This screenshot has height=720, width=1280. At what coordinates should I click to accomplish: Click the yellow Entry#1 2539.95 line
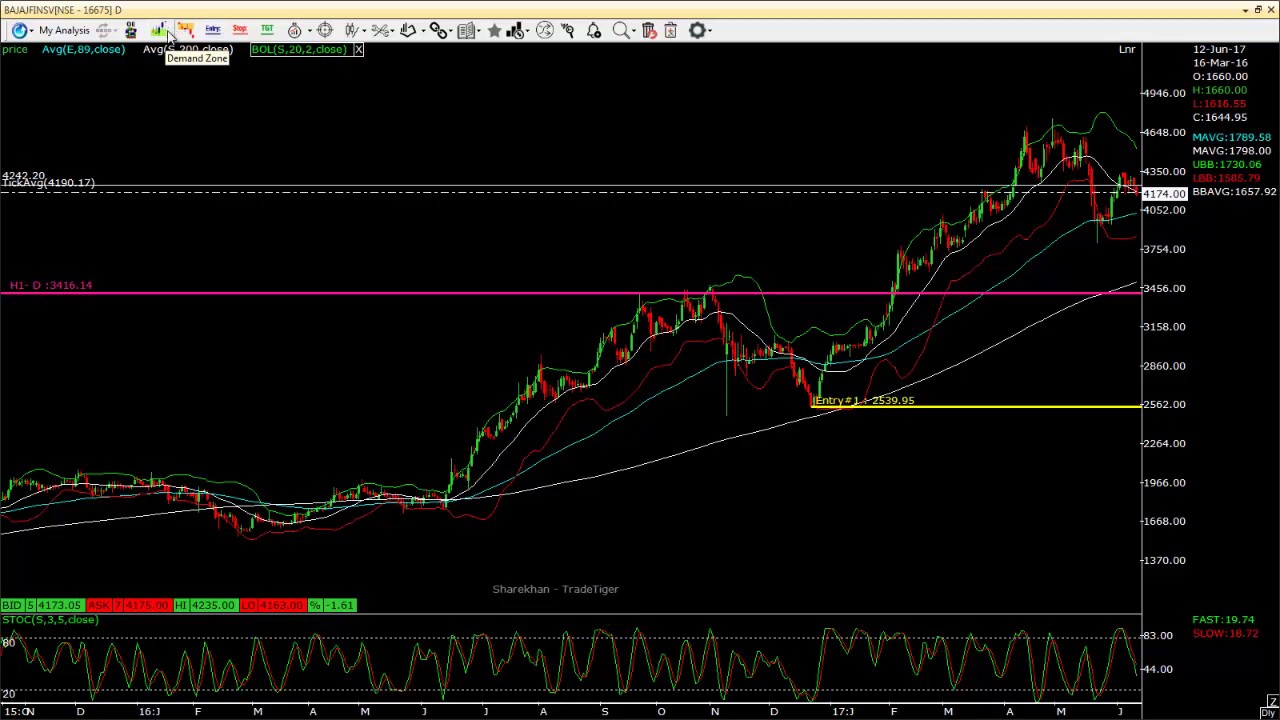point(977,406)
